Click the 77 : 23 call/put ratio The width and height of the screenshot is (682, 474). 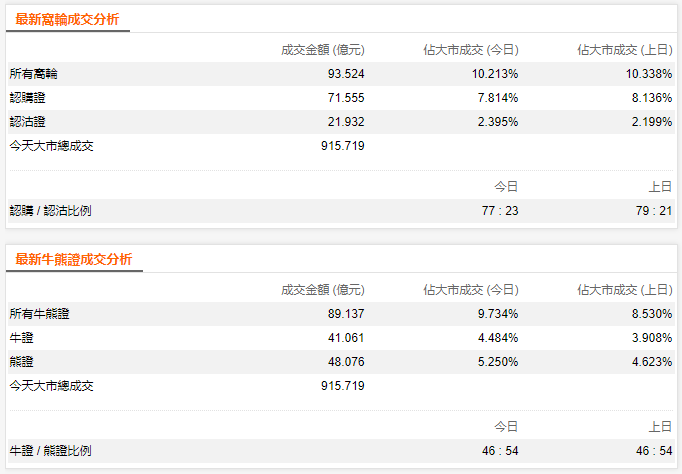(x=498, y=211)
